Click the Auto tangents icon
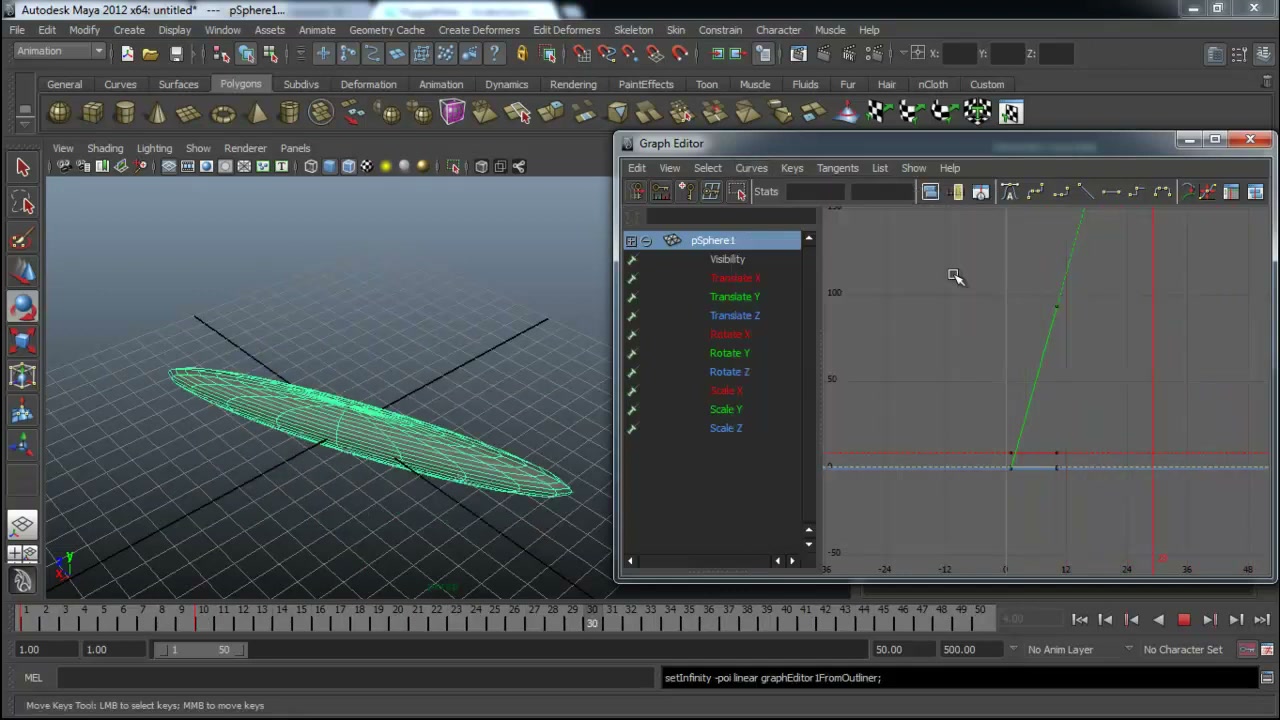Image resolution: width=1280 pixels, height=720 pixels. [1010, 192]
